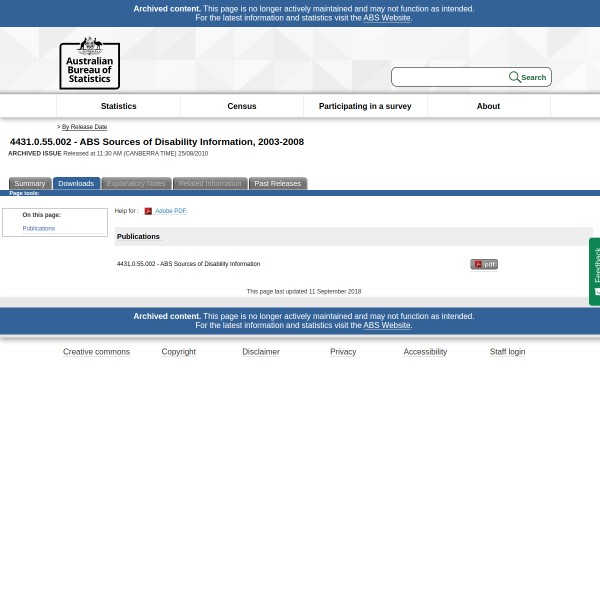
Task: Open the Census menu
Action: [241, 106]
